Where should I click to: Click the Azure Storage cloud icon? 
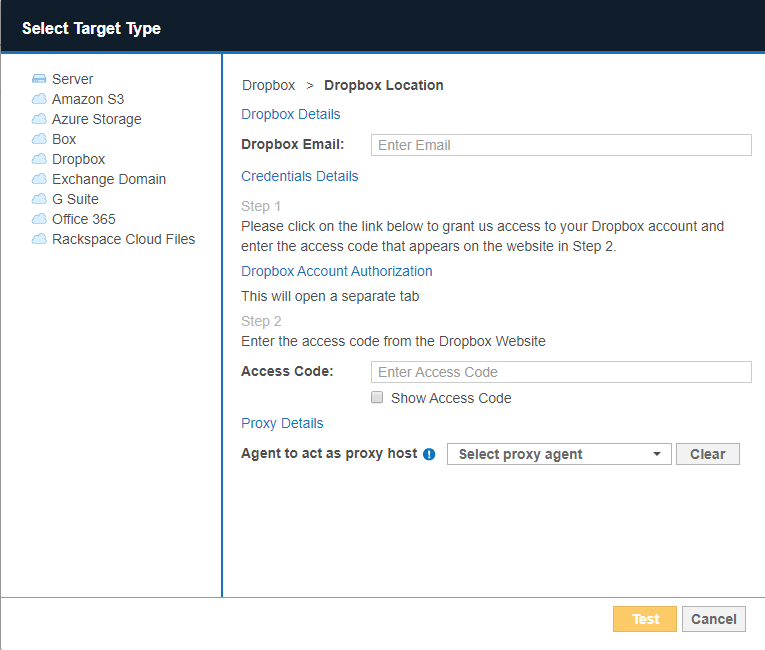[39, 119]
